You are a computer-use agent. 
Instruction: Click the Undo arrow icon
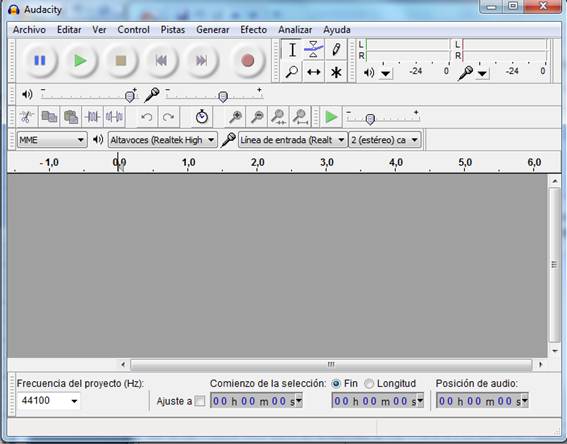click(x=146, y=117)
